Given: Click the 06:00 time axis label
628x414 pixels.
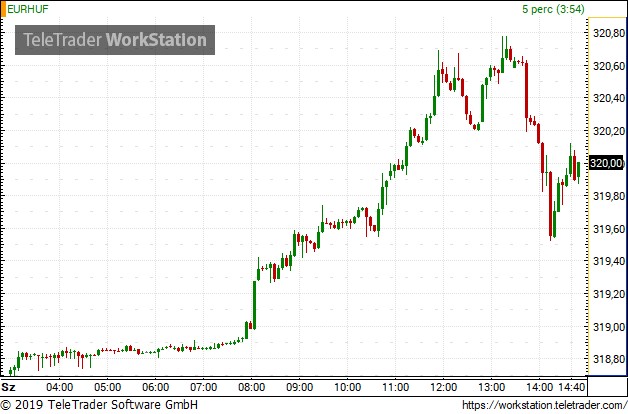Looking at the screenshot, I should click(156, 387).
